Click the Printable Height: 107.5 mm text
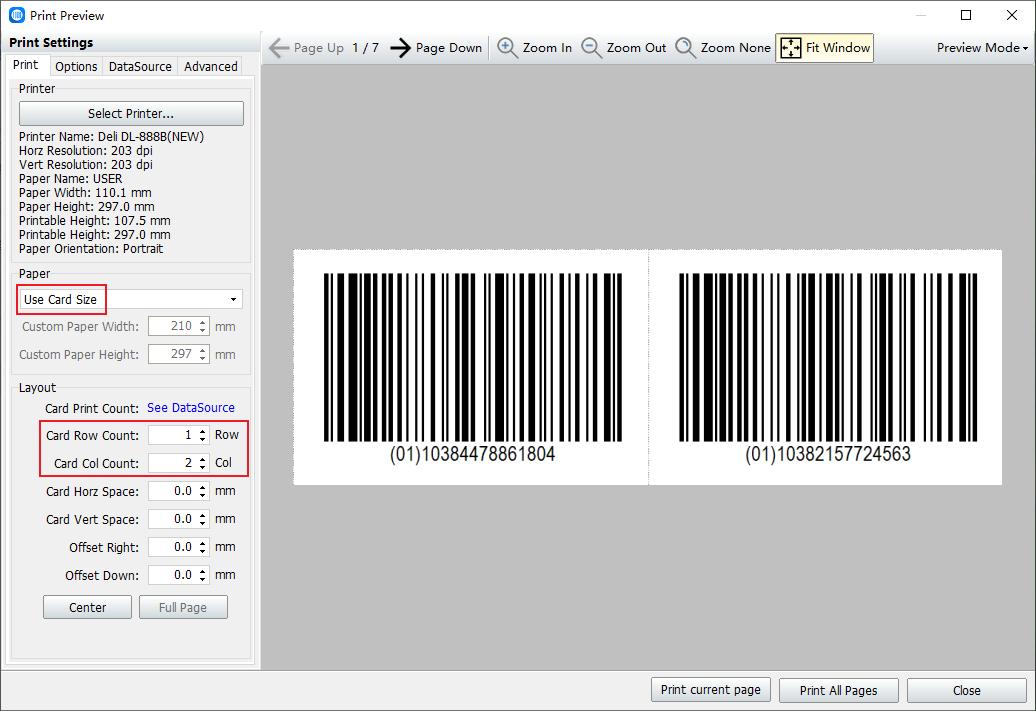 [x=94, y=221]
